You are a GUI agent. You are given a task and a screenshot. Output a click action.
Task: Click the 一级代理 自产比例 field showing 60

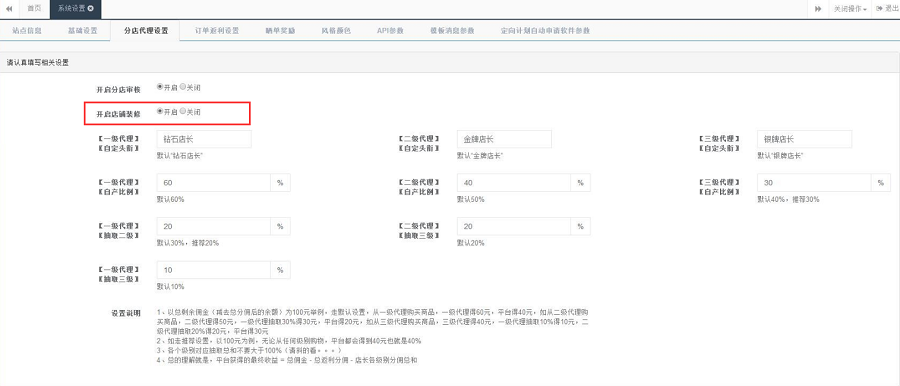[x=214, y=183]
